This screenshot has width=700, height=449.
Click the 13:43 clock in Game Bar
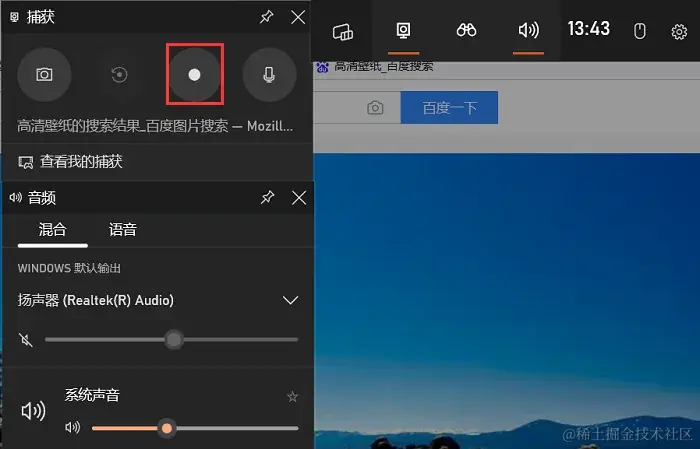point(588,29)
